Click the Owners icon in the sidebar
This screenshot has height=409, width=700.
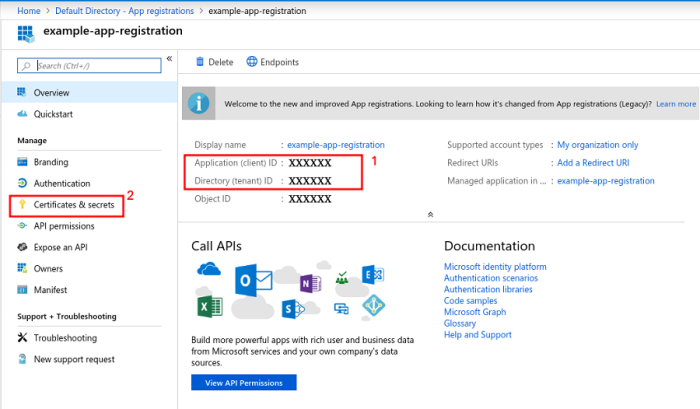22,268
